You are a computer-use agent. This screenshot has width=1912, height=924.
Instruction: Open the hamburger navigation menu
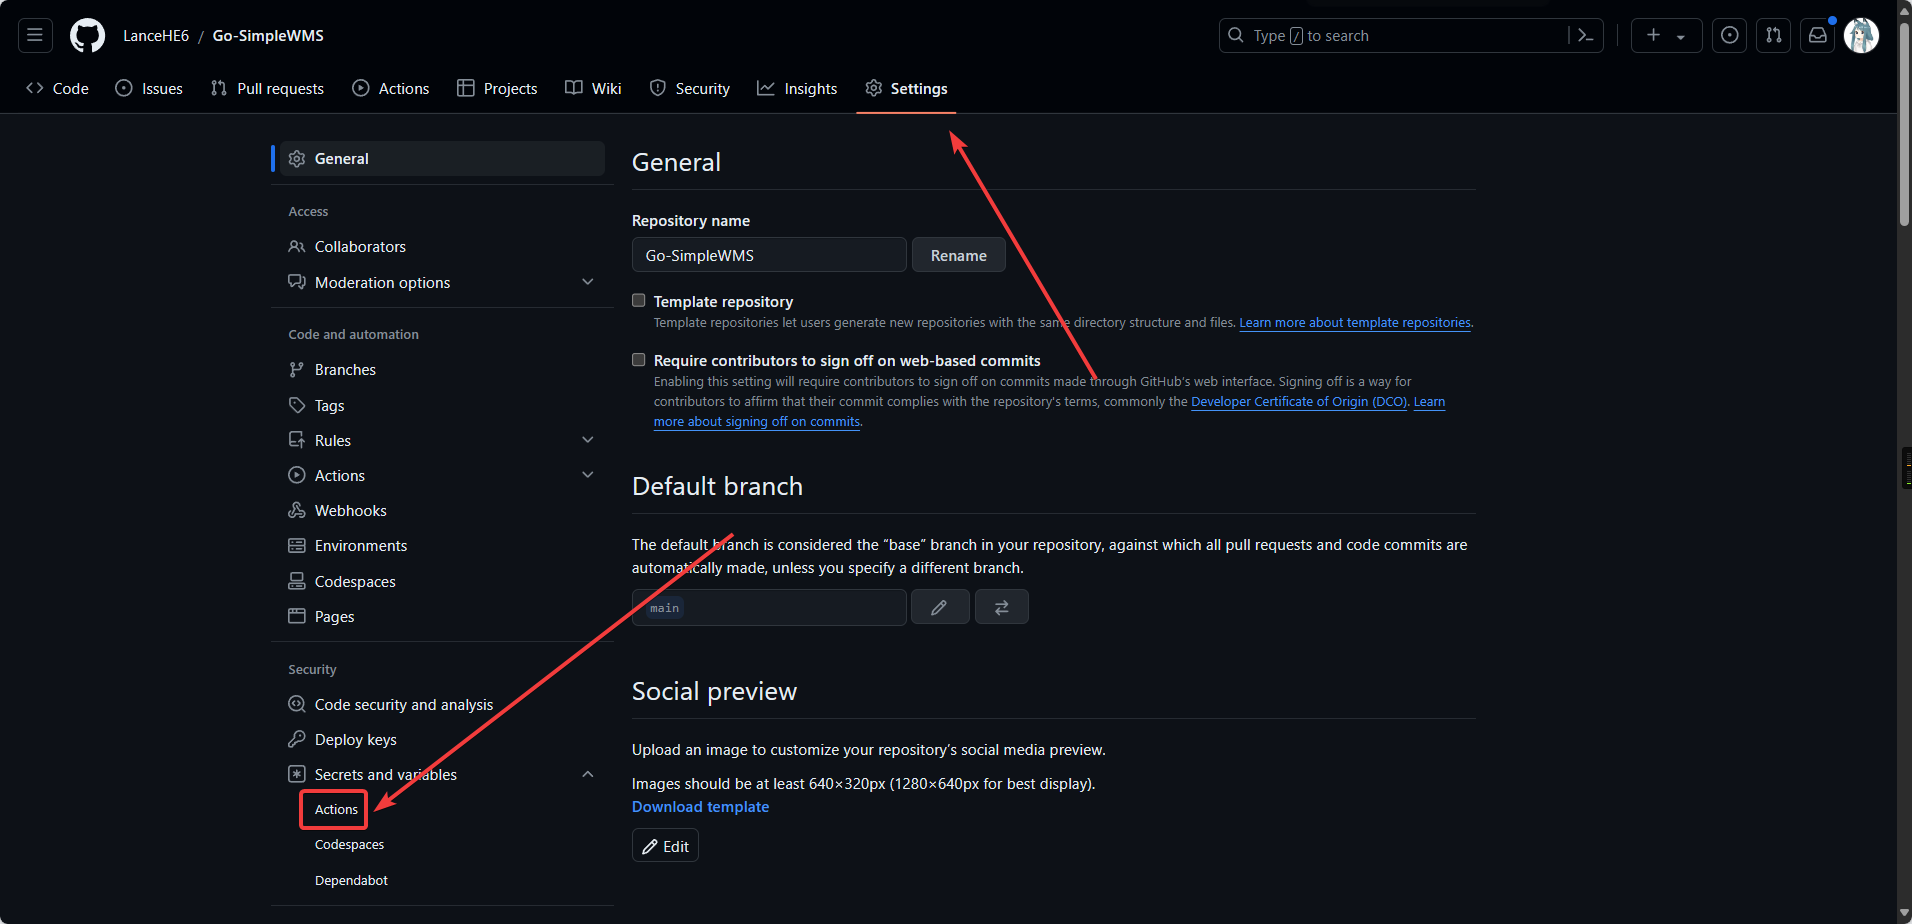(35, 35)
